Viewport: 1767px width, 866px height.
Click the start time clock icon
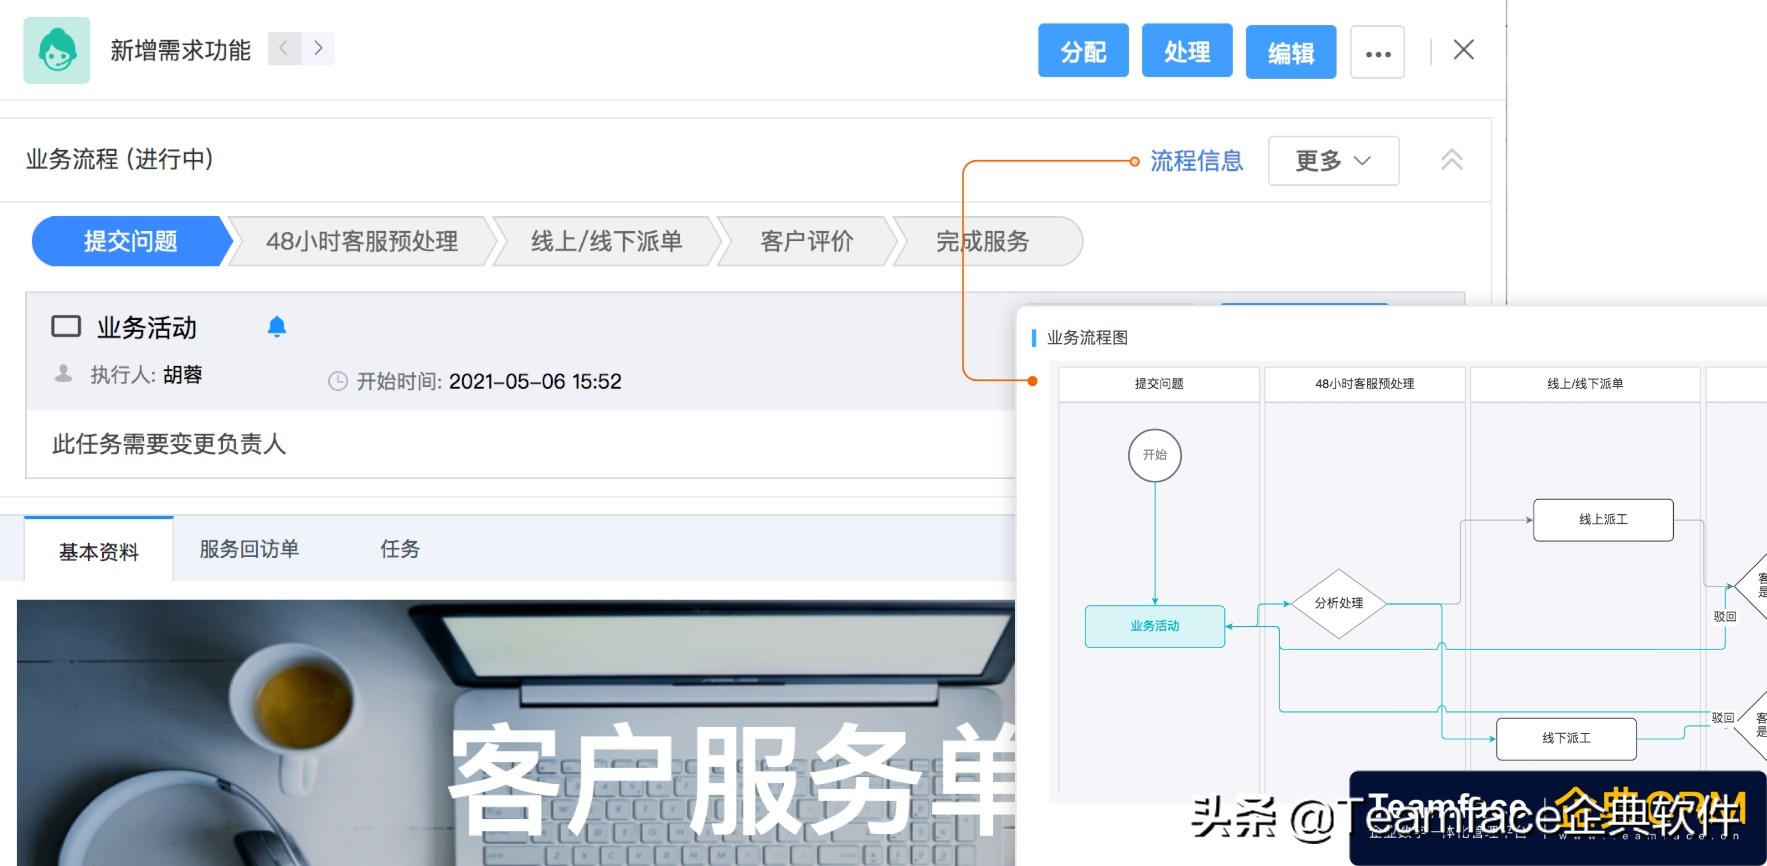pos(338,381)
